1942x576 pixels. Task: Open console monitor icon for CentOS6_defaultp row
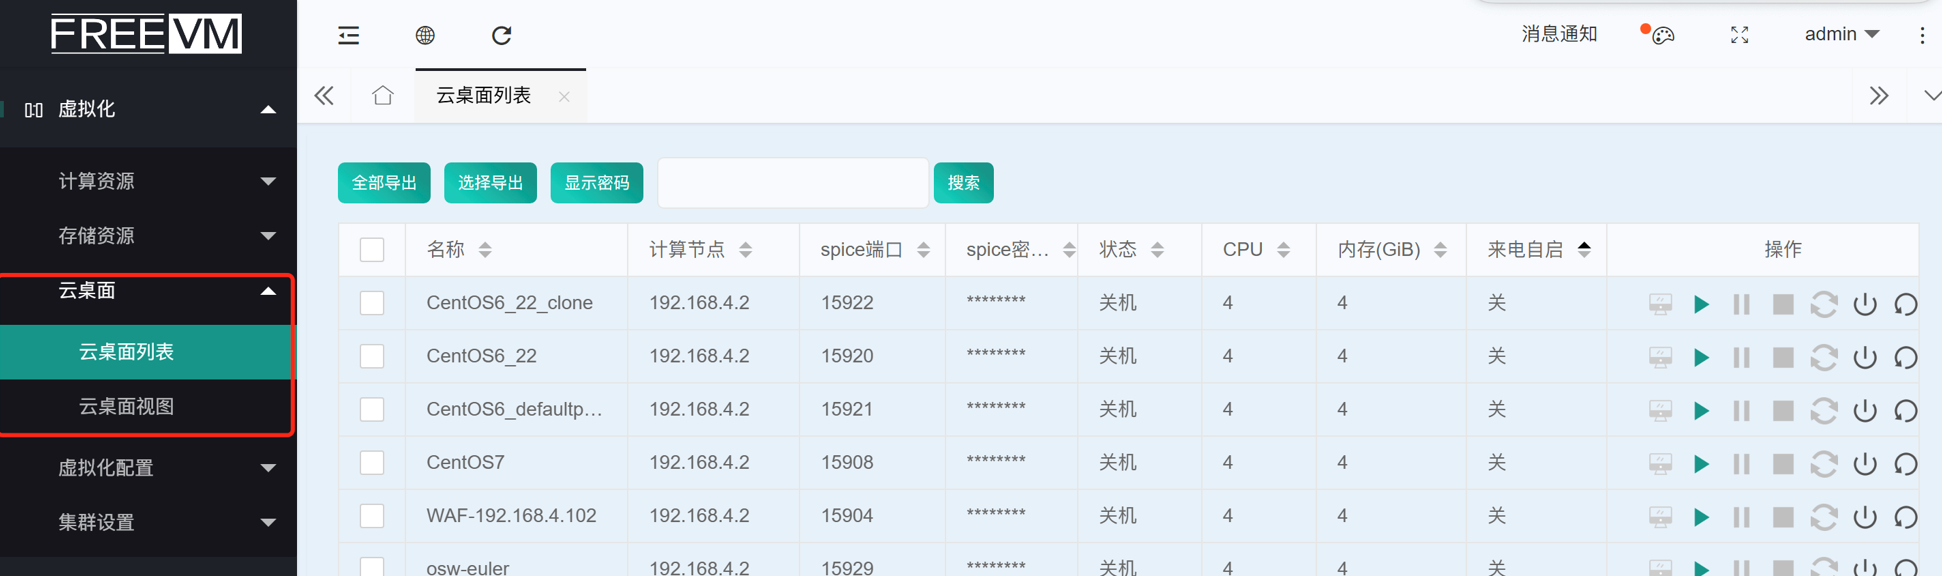[x=1659, y=410]
